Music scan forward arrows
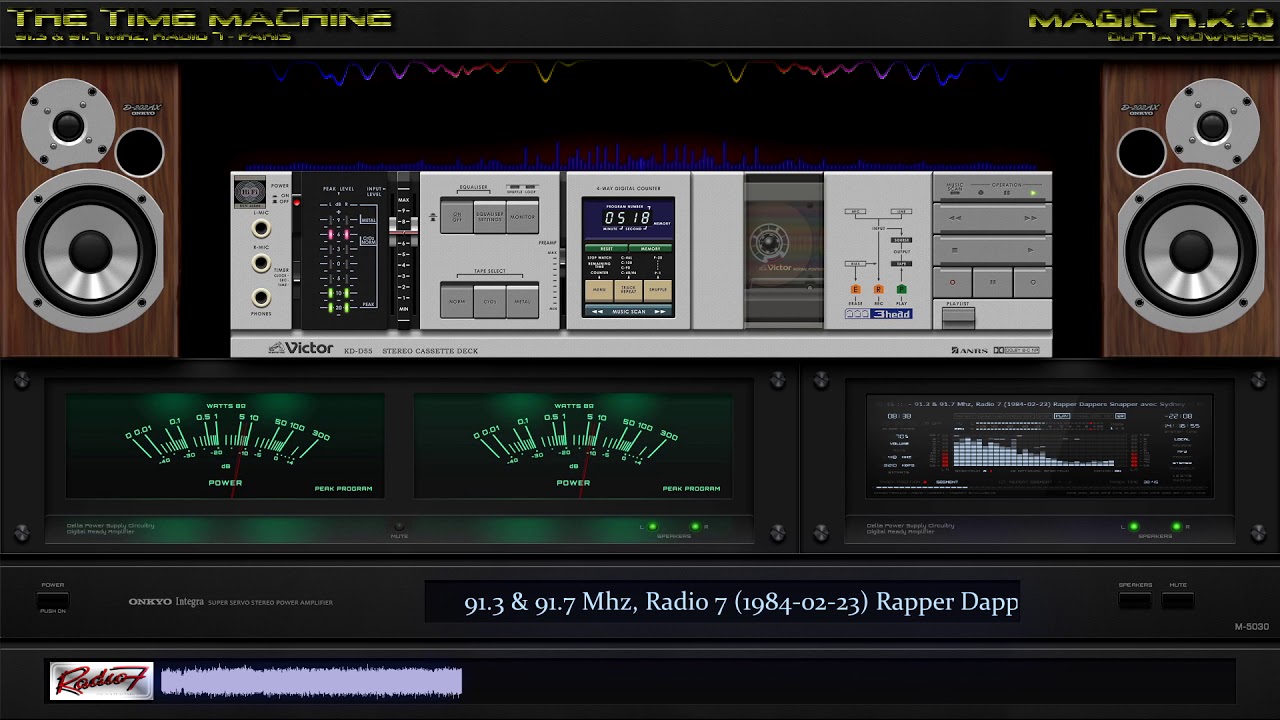 click(660, 311)
